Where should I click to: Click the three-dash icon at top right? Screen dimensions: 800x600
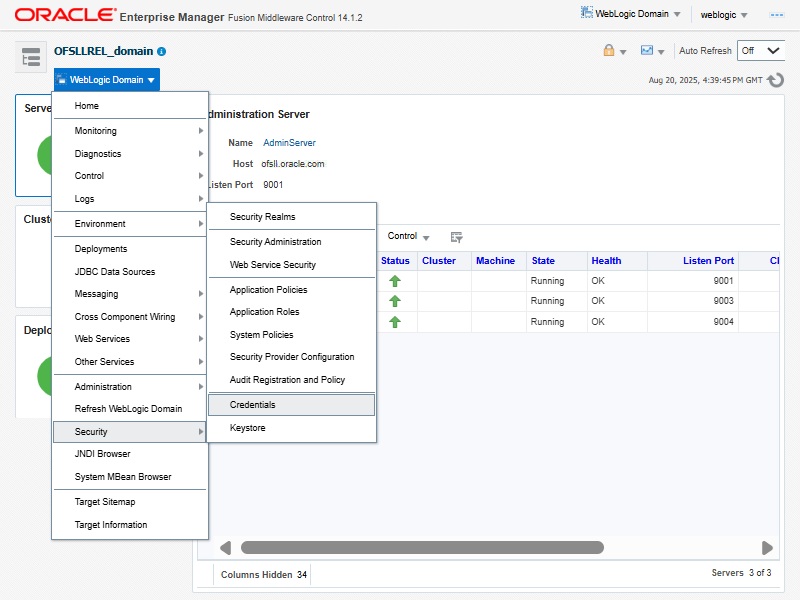776,15
